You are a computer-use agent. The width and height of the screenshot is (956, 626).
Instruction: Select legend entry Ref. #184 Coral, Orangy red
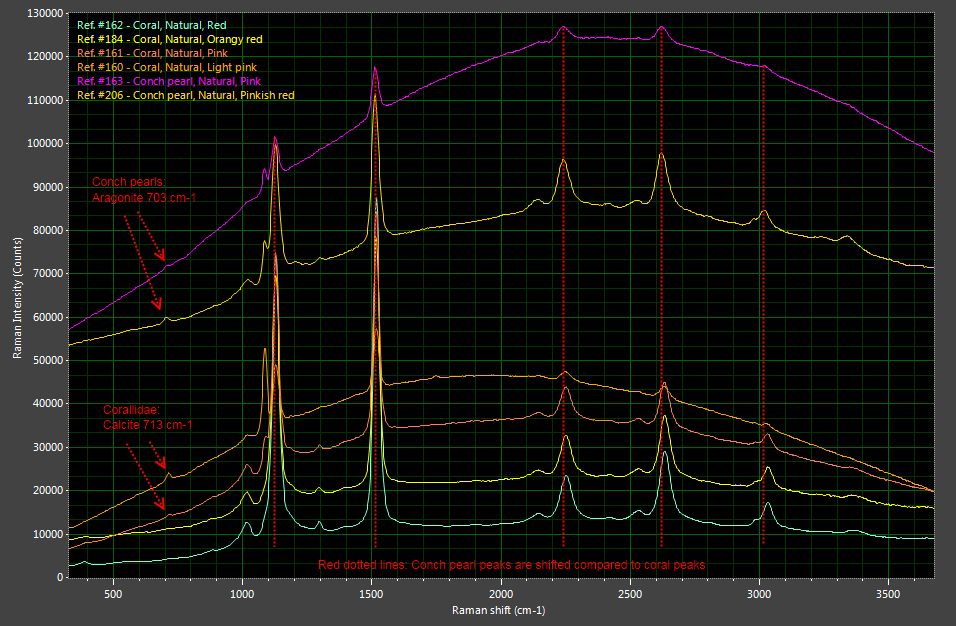pos(169,40)
